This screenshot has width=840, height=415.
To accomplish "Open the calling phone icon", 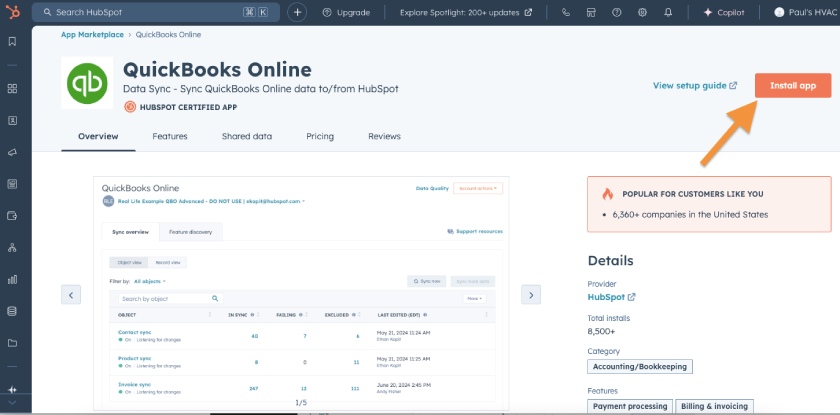I will tap(566, 12).
